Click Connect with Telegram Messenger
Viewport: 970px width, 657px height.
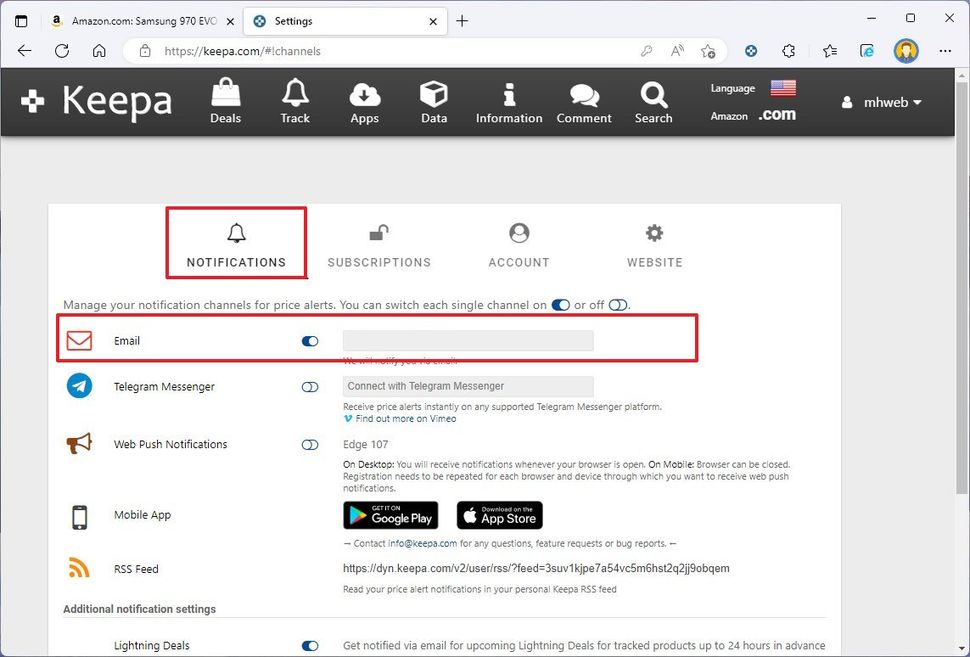(467, 386)
